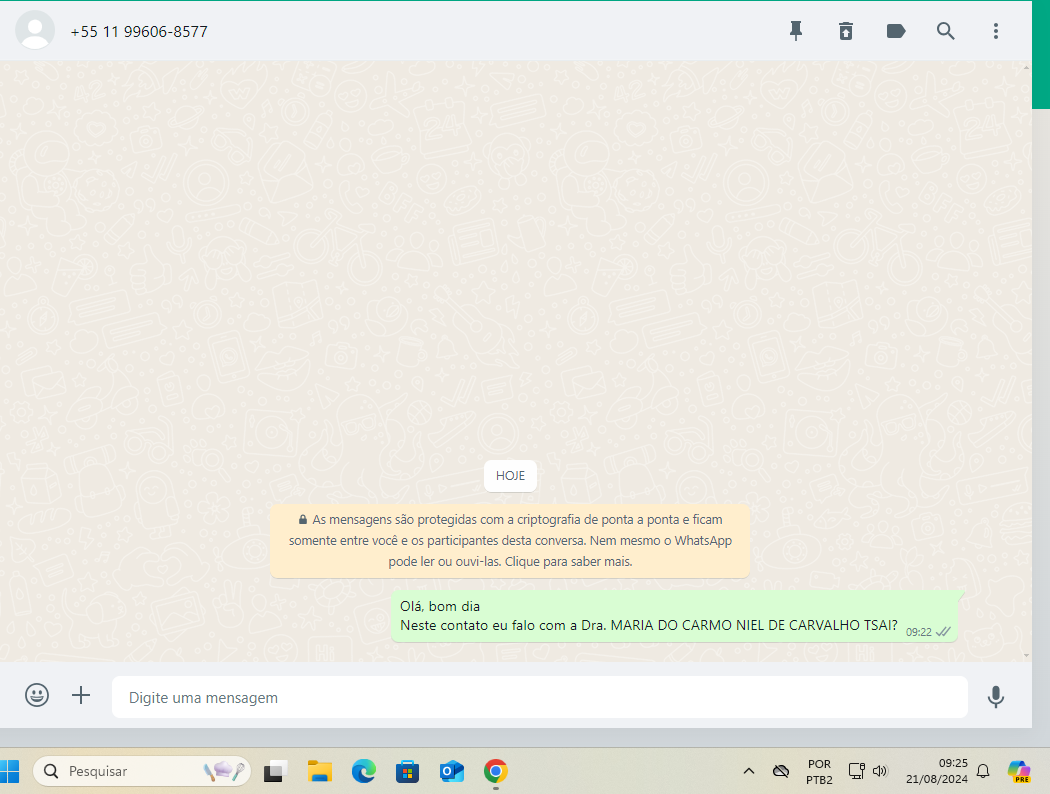Open the emoji picker
Screen dimensions: 1050x794
[37, 695]
